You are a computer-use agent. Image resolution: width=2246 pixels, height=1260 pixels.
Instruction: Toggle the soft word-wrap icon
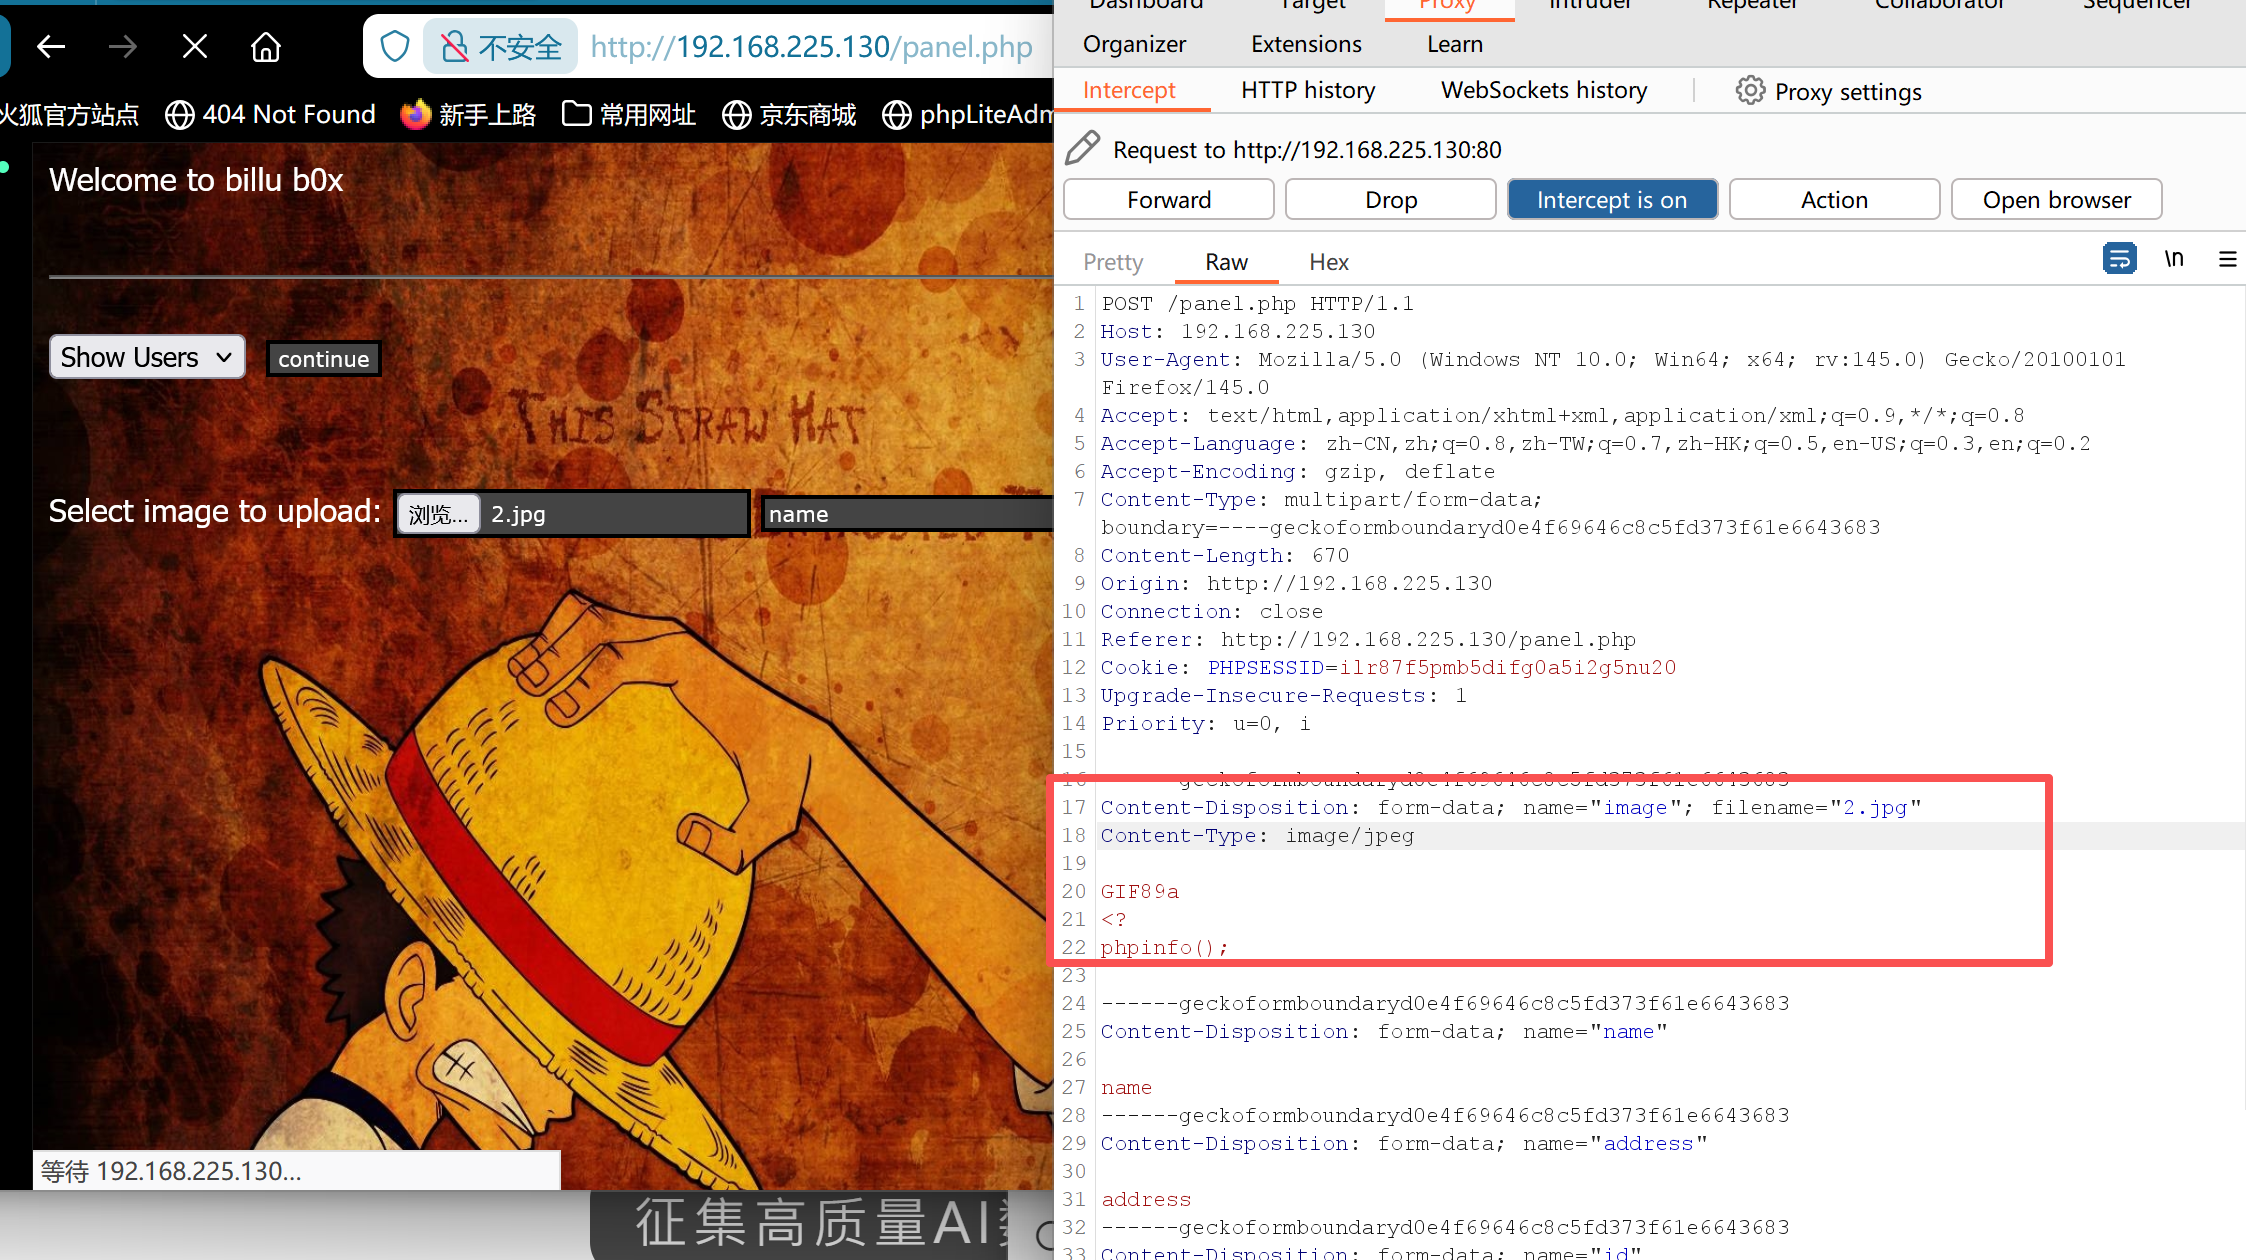(x=2120, y=258)
